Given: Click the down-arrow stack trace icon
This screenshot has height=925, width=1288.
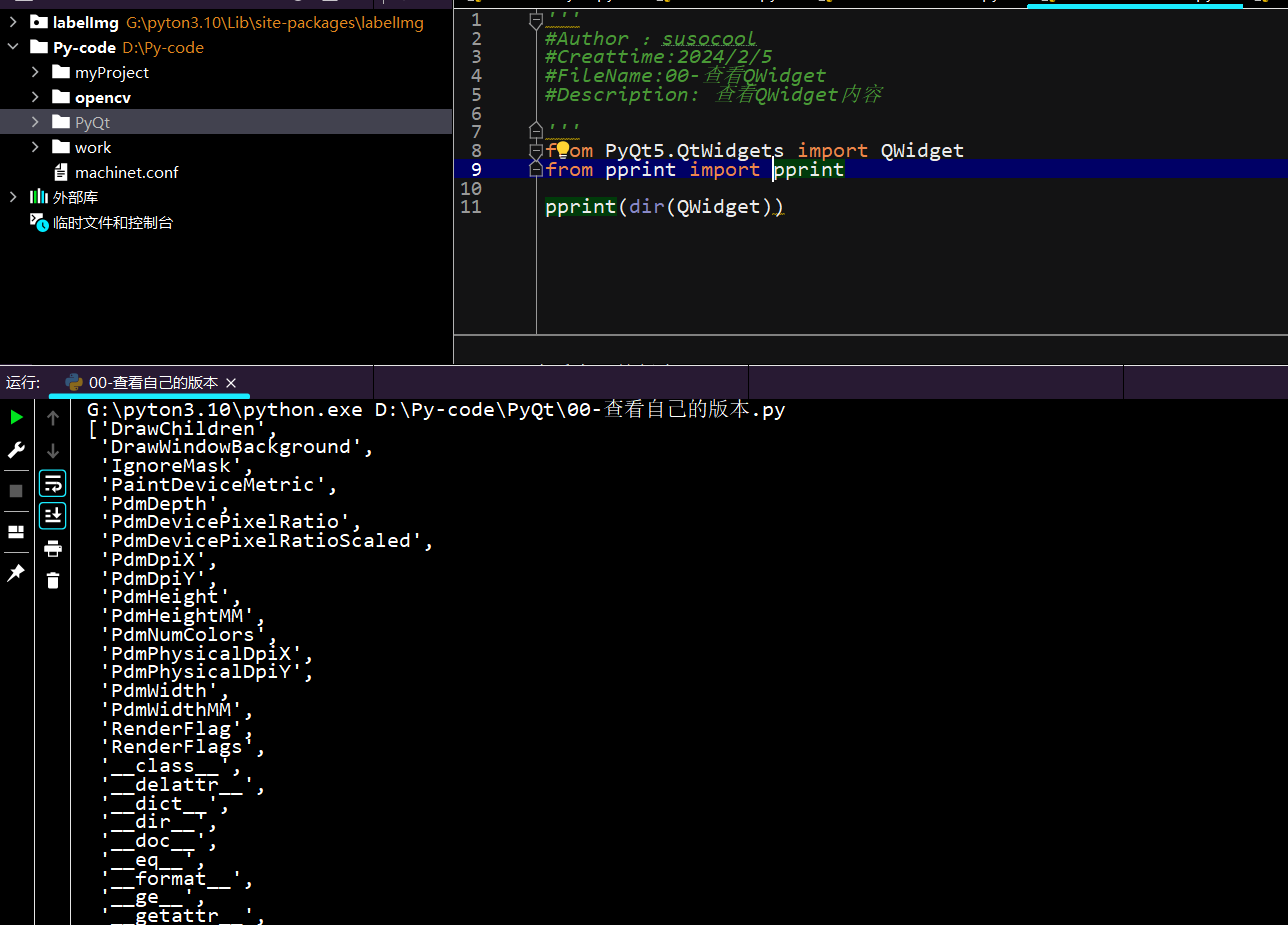Looking at the screenshot, I should [x=53, y=451].
